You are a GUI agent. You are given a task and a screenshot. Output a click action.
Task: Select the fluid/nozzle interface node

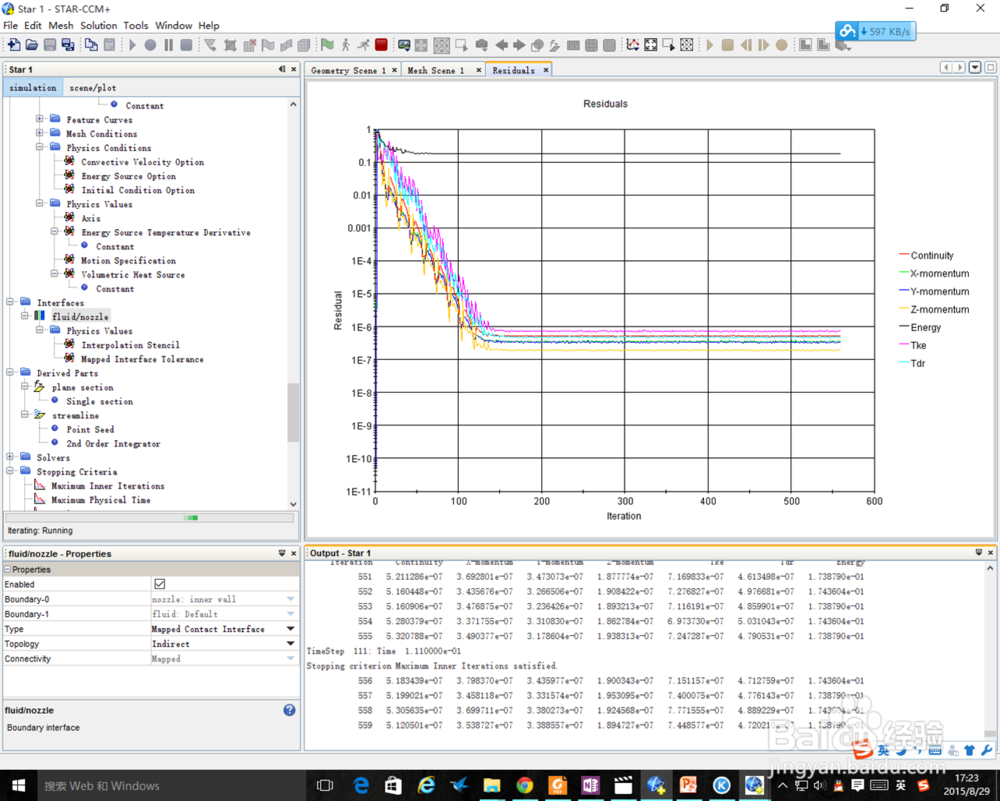[x=80, y=316]
